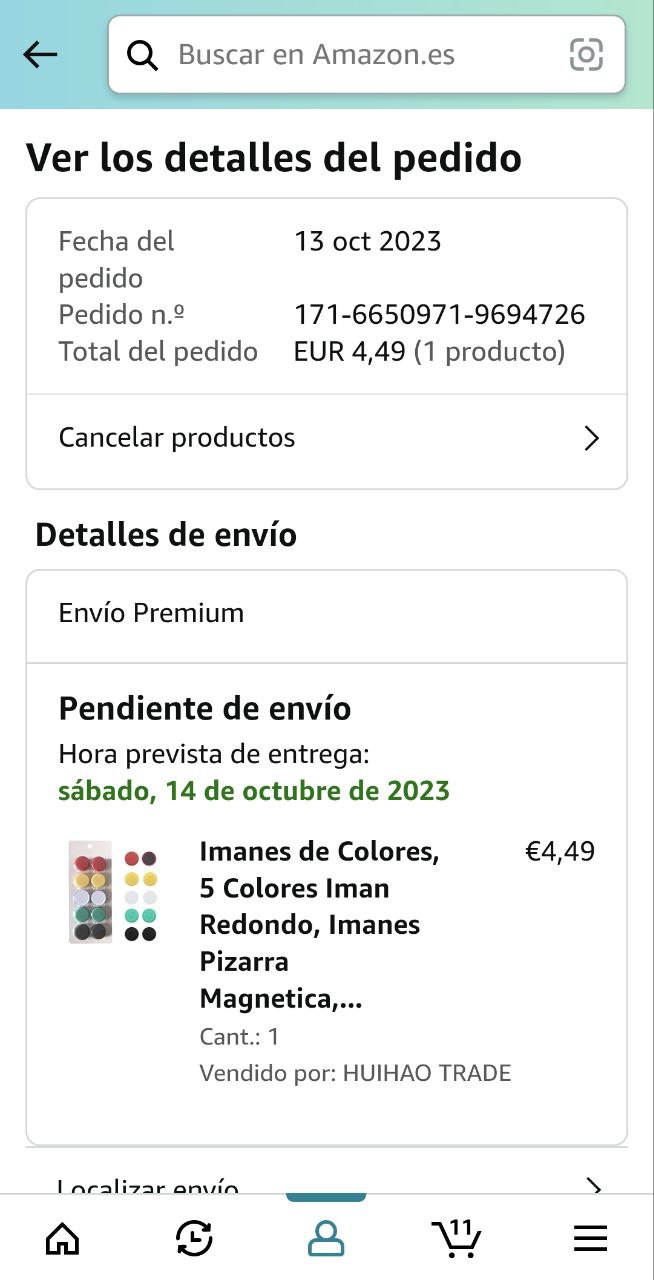The width and height of the screenshot is (654, 1280).
Task: Go to the Home tab icon
Action: [63, 1239]
